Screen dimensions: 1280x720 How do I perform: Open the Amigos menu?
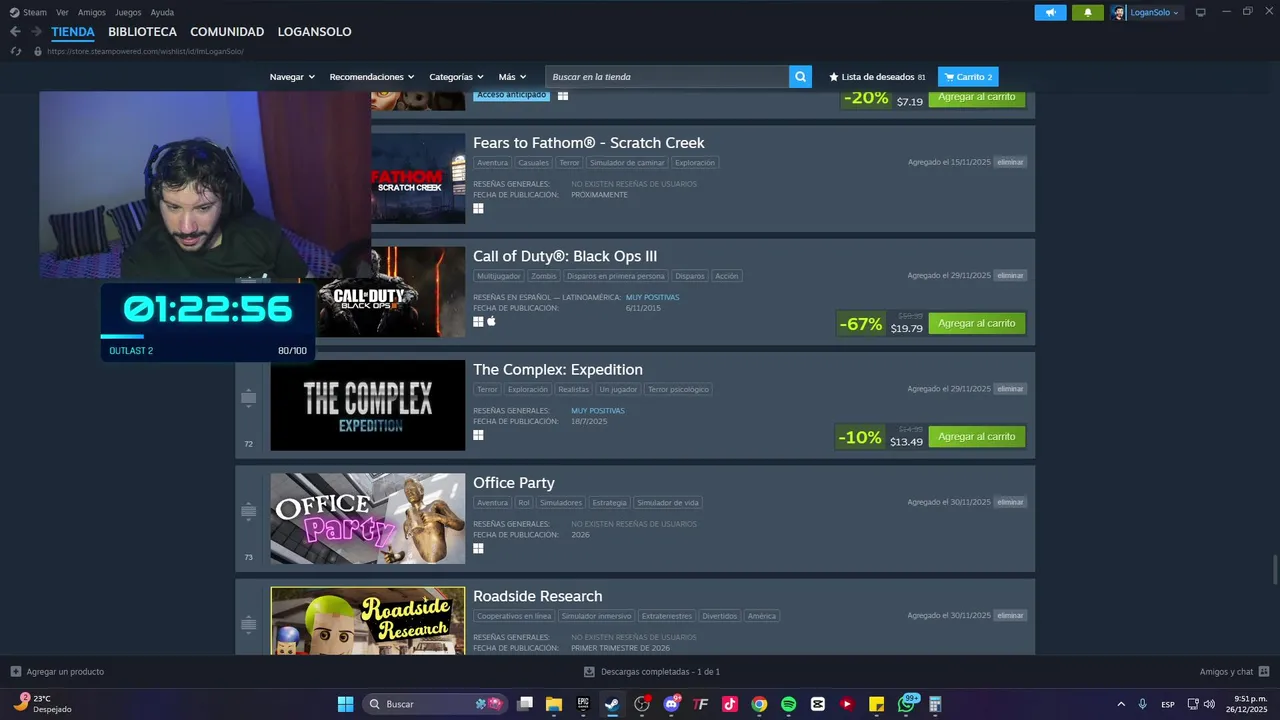coord(92,12)
